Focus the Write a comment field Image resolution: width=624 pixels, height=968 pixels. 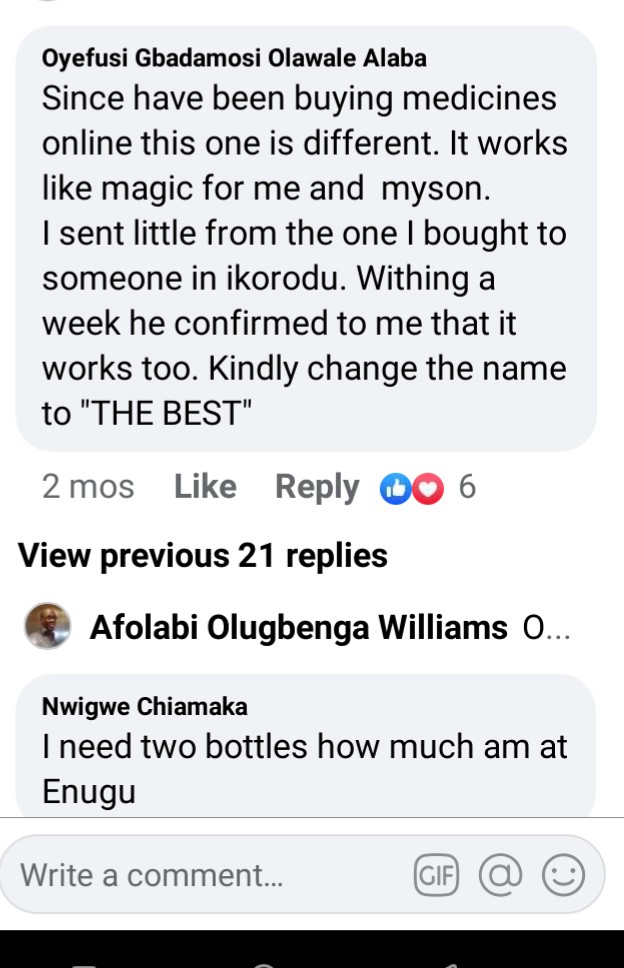point(200,876)
